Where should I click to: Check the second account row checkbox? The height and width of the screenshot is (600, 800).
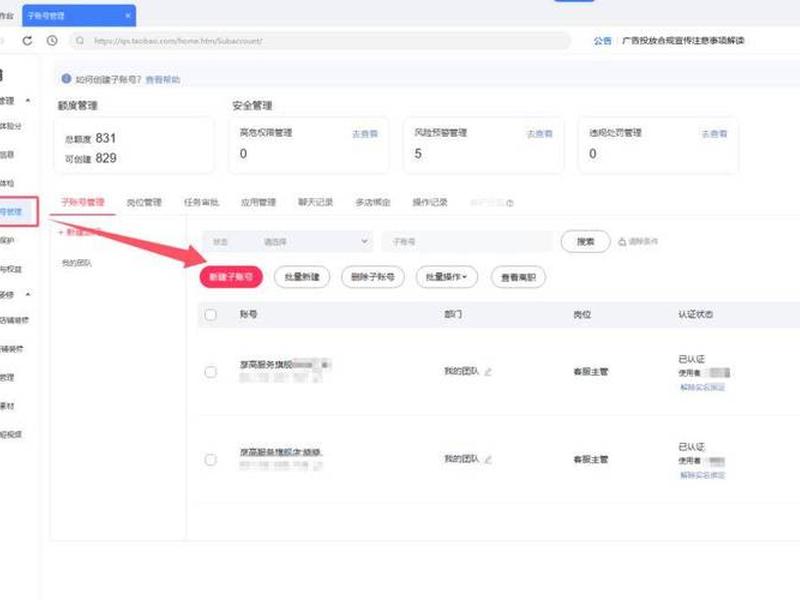pos(210,460)
